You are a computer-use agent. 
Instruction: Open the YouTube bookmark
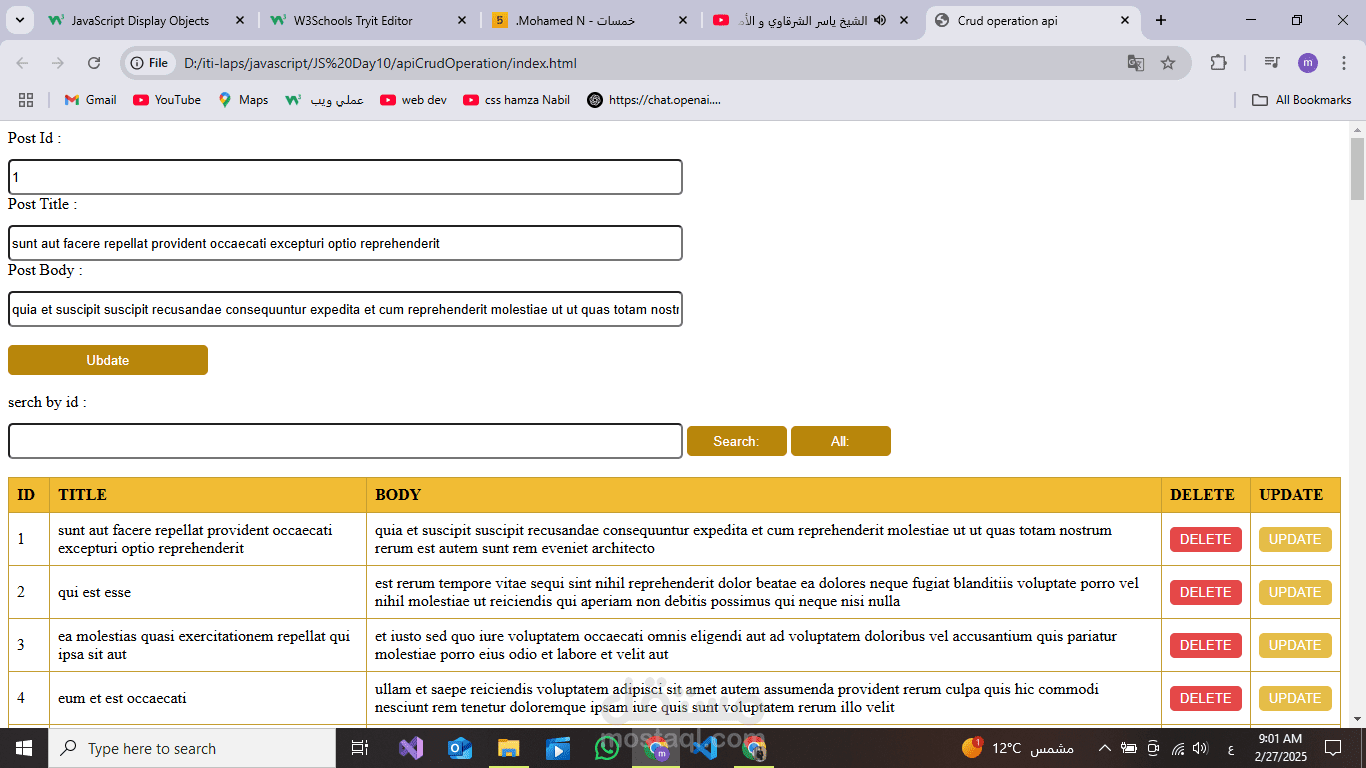coord(167,100)
